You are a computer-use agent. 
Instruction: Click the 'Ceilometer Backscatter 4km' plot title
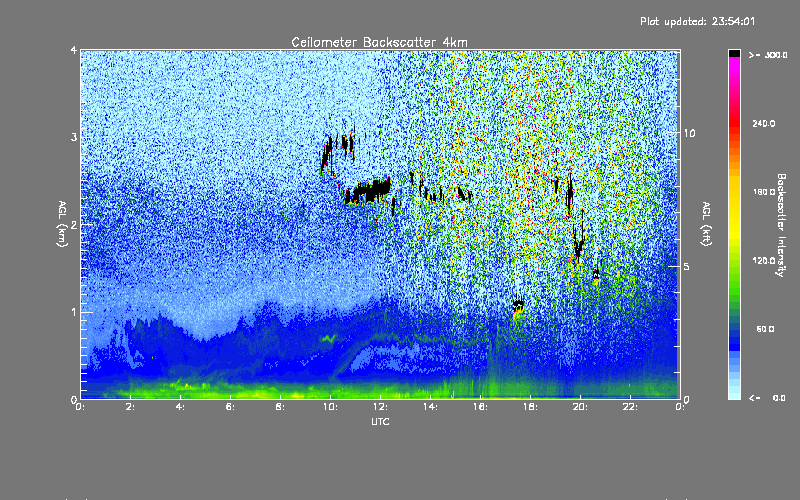coord(379,42)
